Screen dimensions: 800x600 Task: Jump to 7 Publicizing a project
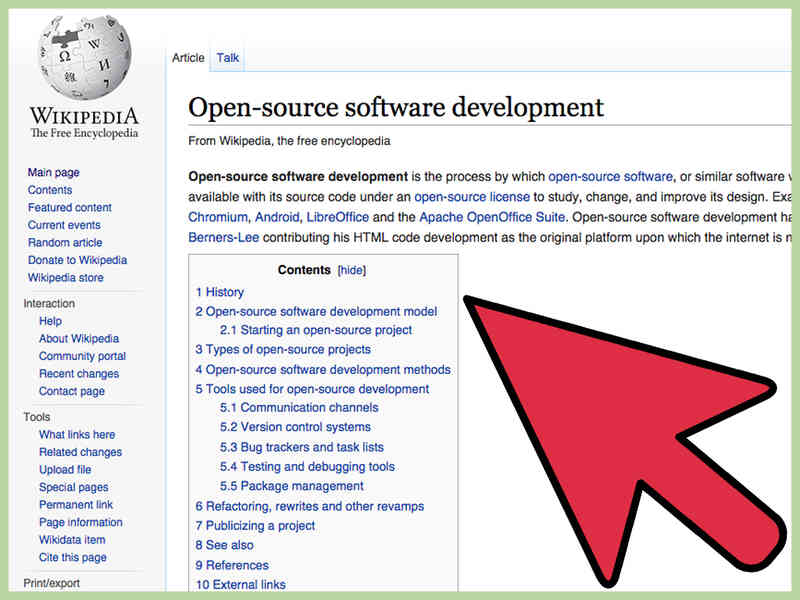point(255,526)
